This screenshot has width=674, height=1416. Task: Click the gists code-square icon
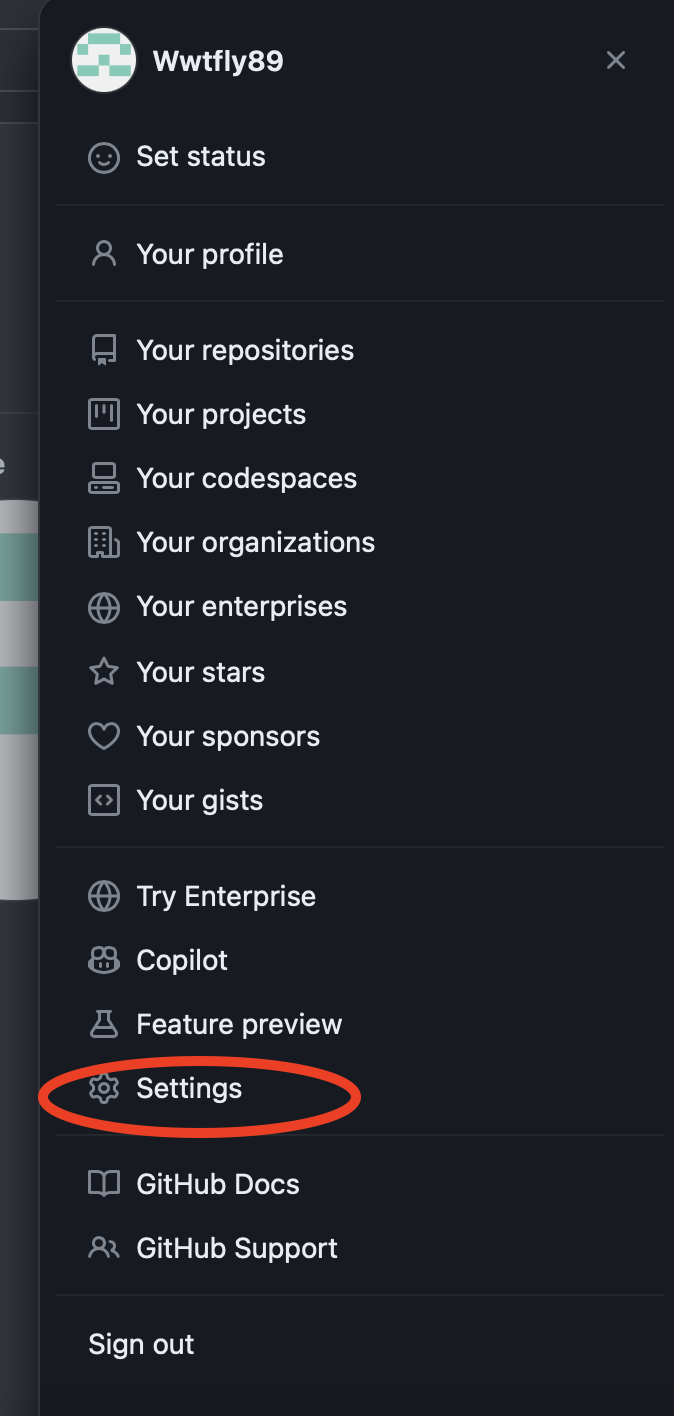[x=104, y=800]
